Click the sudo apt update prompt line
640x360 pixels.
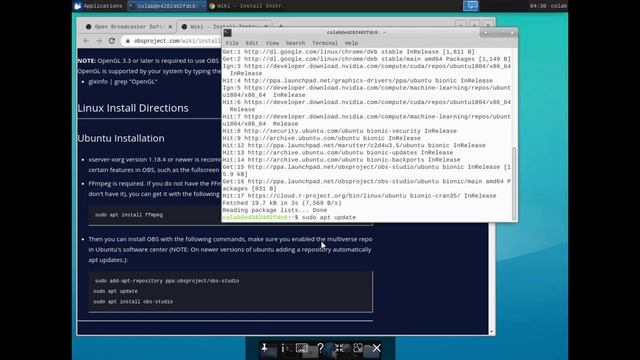pyautogui.click(x=289, y=218)
